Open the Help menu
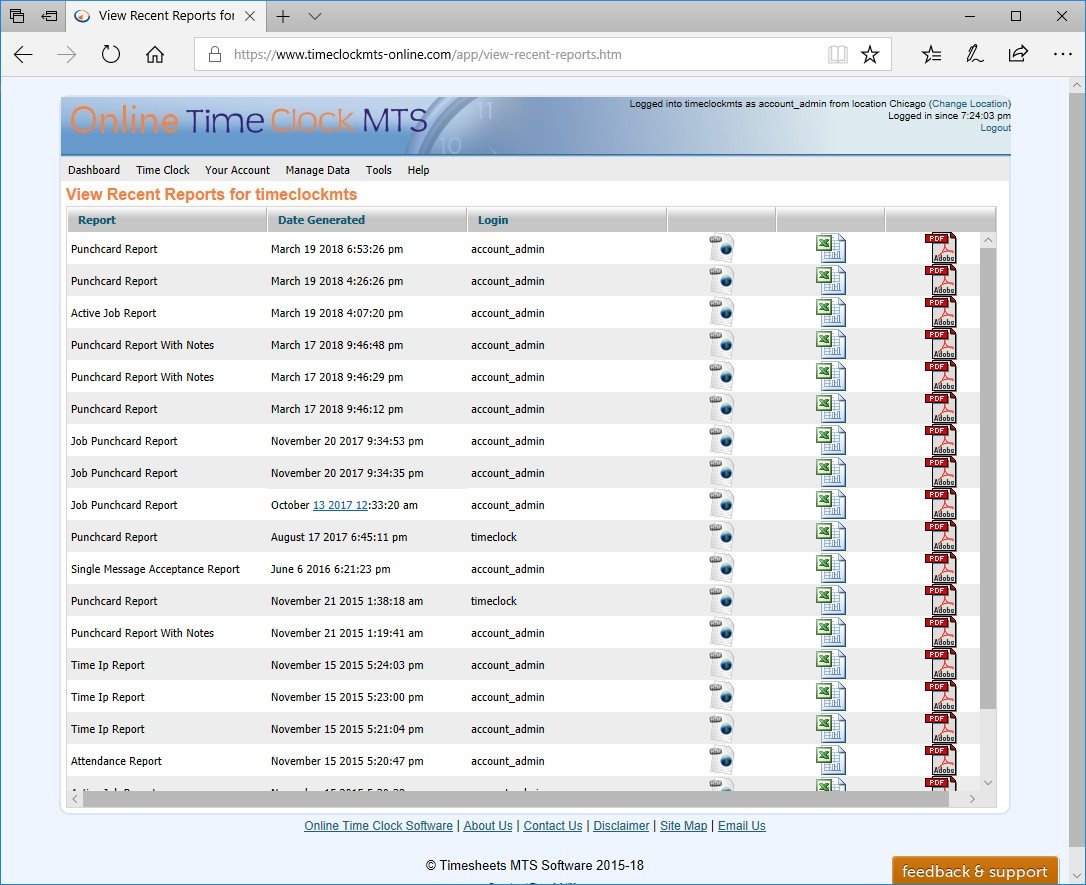 418,170
